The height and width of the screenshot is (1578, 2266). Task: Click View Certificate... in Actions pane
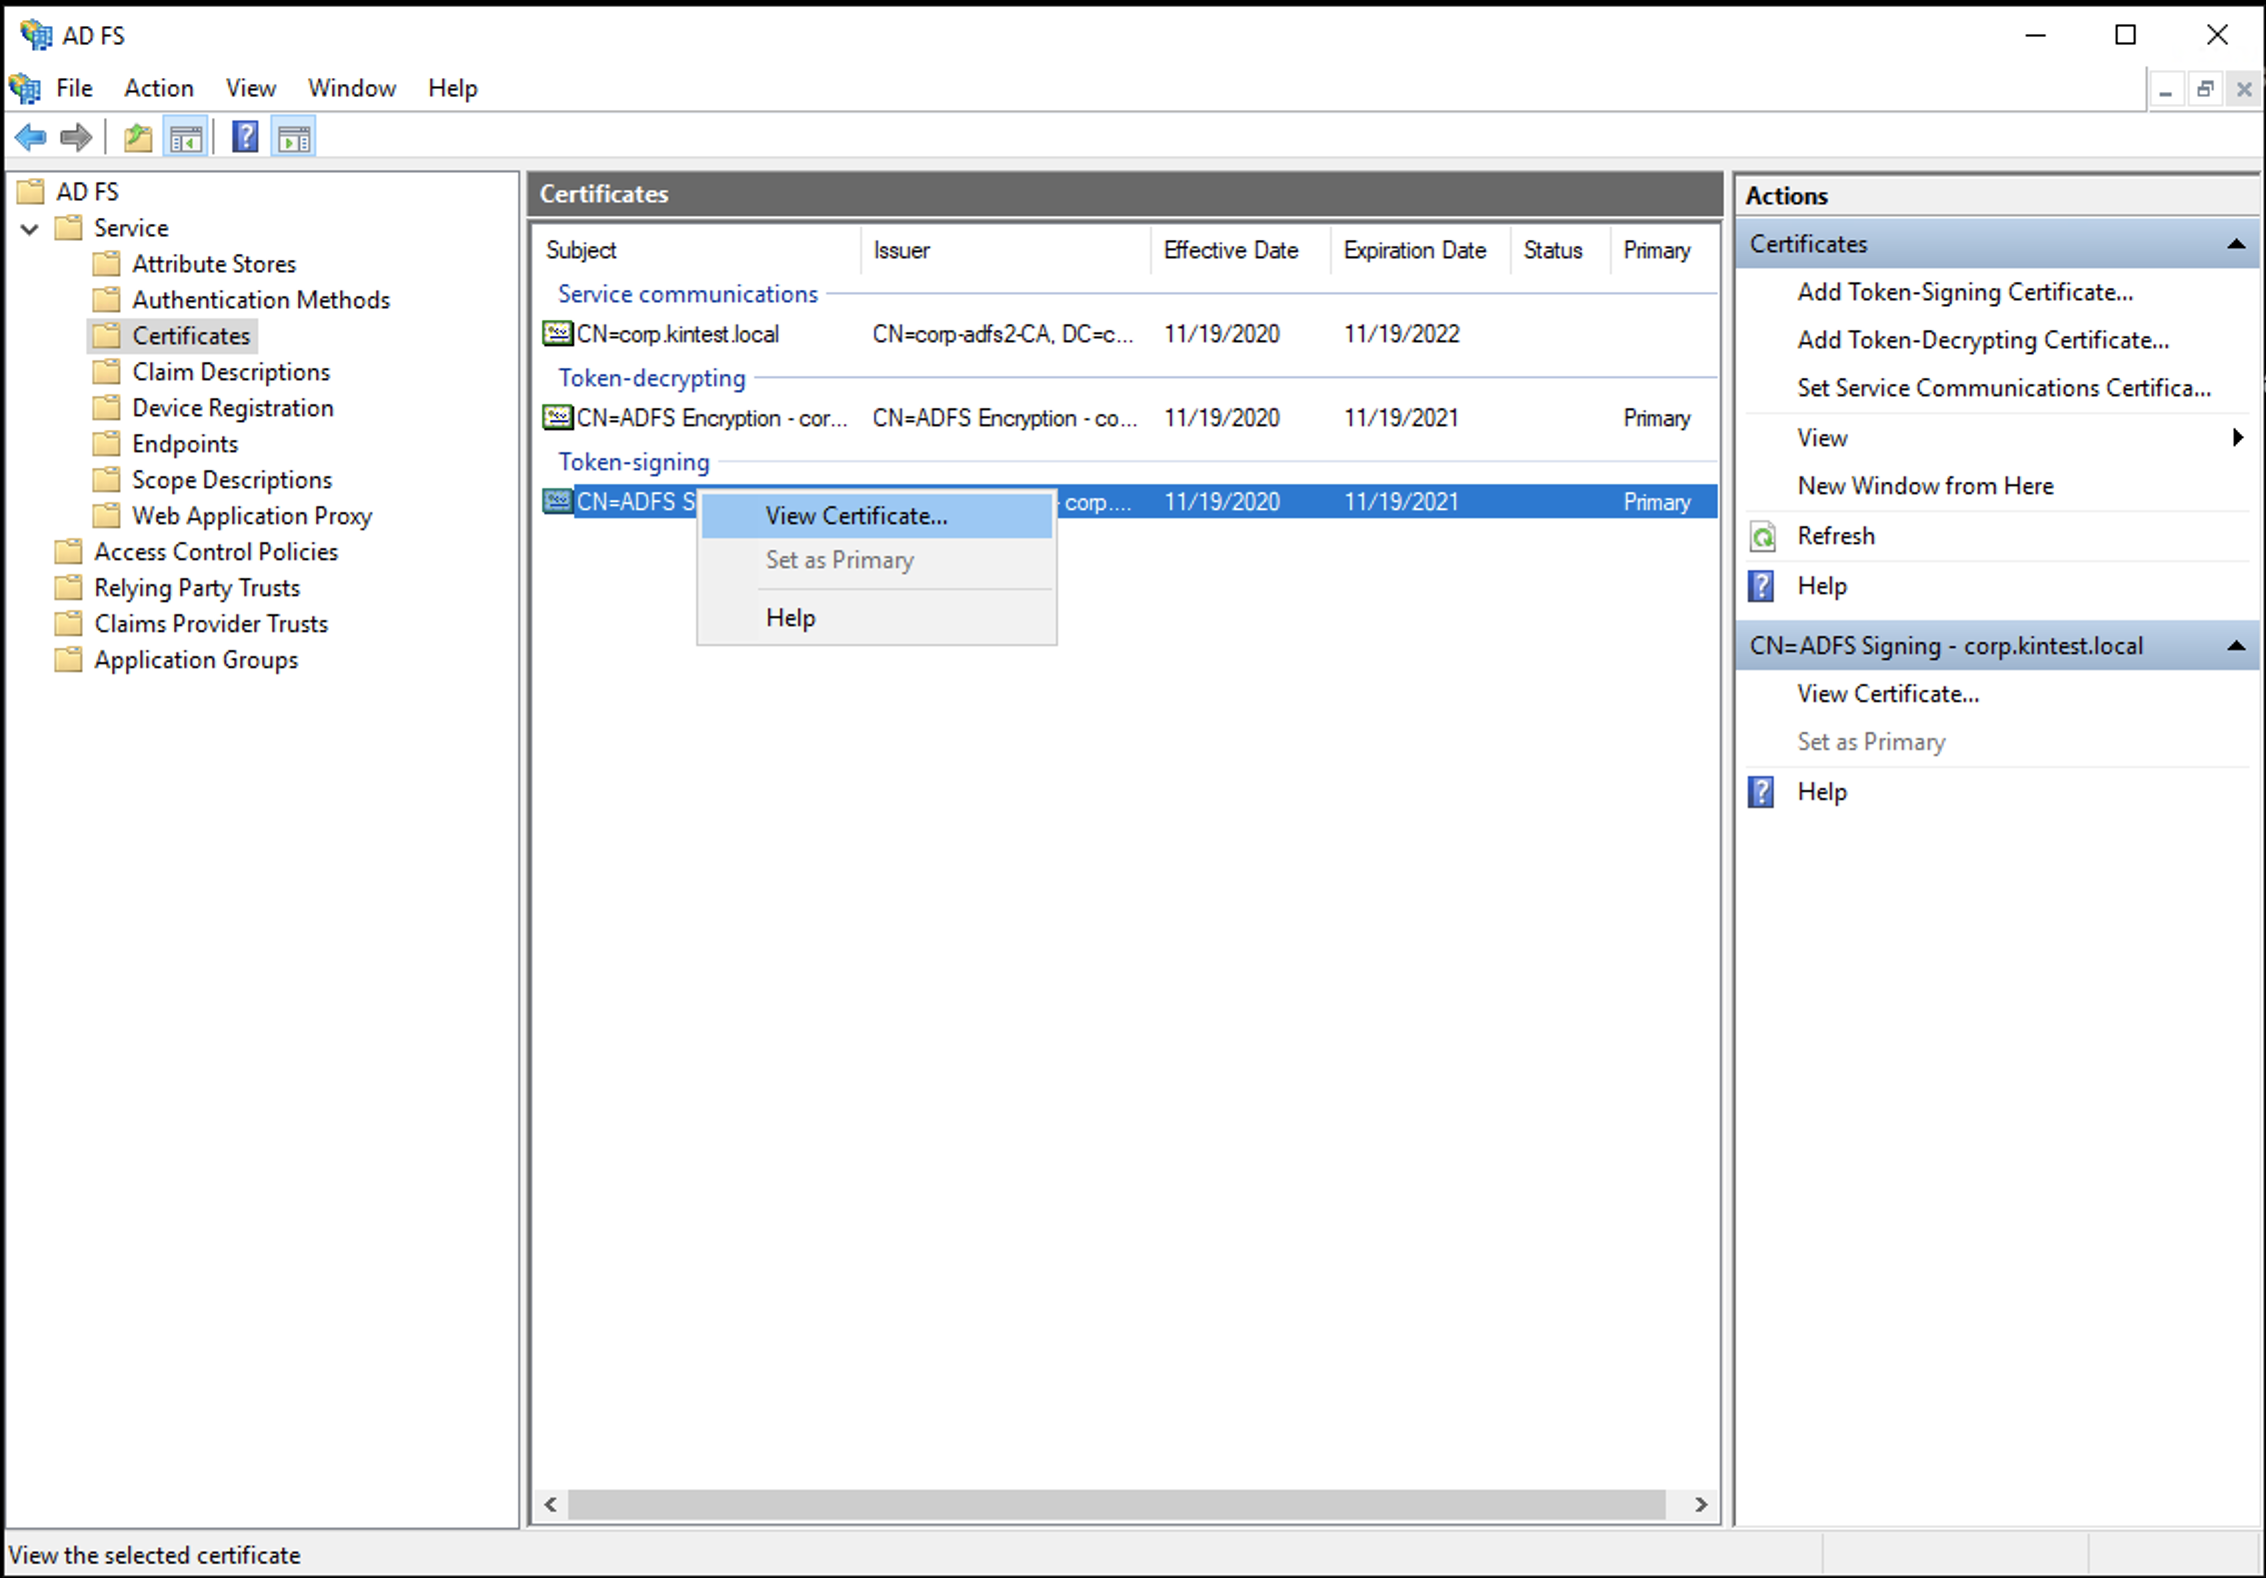click(x=1887, y=694)
